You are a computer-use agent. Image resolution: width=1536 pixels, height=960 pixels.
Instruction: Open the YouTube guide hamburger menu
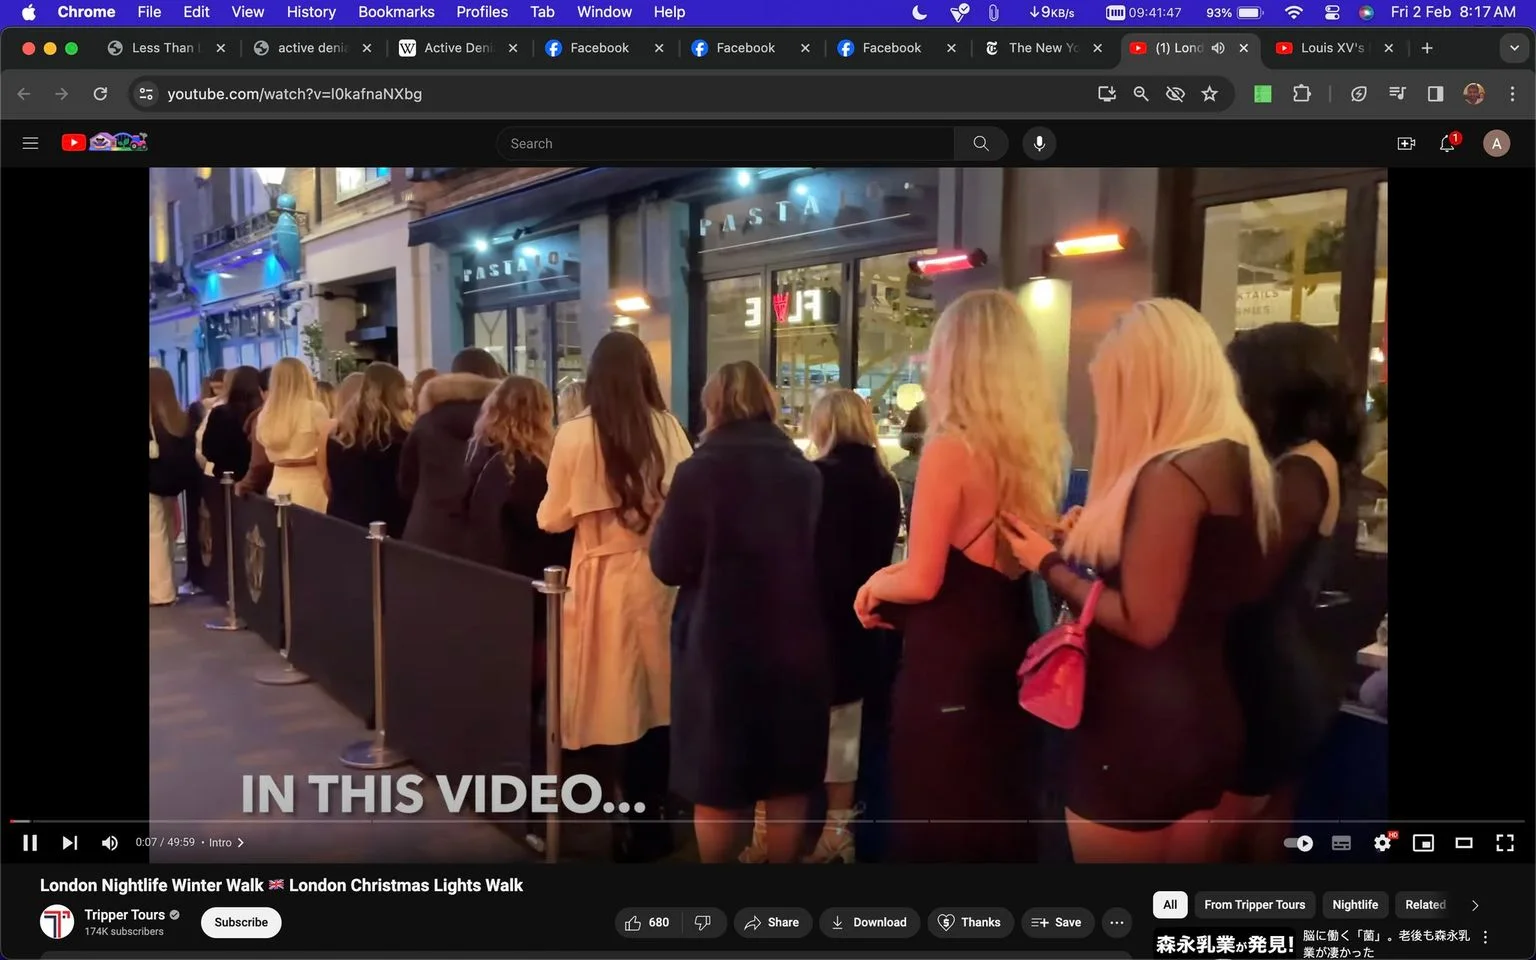pos(30,143)
